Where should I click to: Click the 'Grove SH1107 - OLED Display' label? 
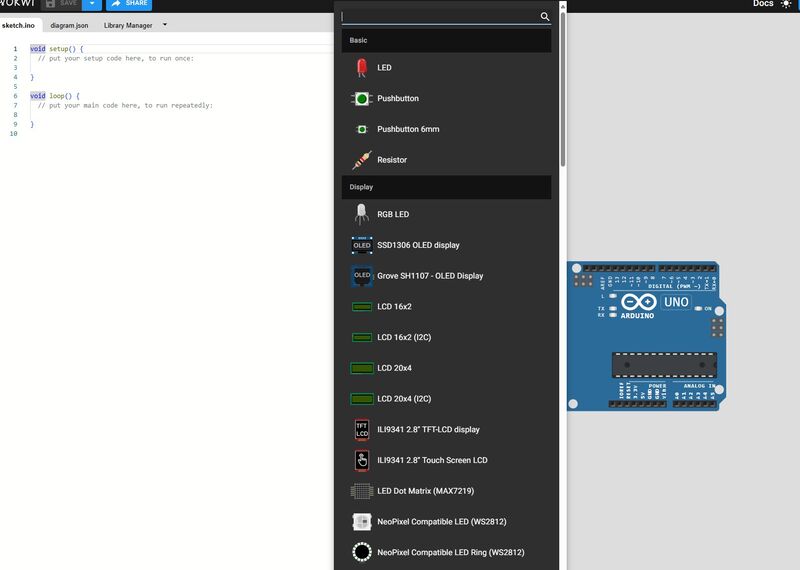[430, 276]
